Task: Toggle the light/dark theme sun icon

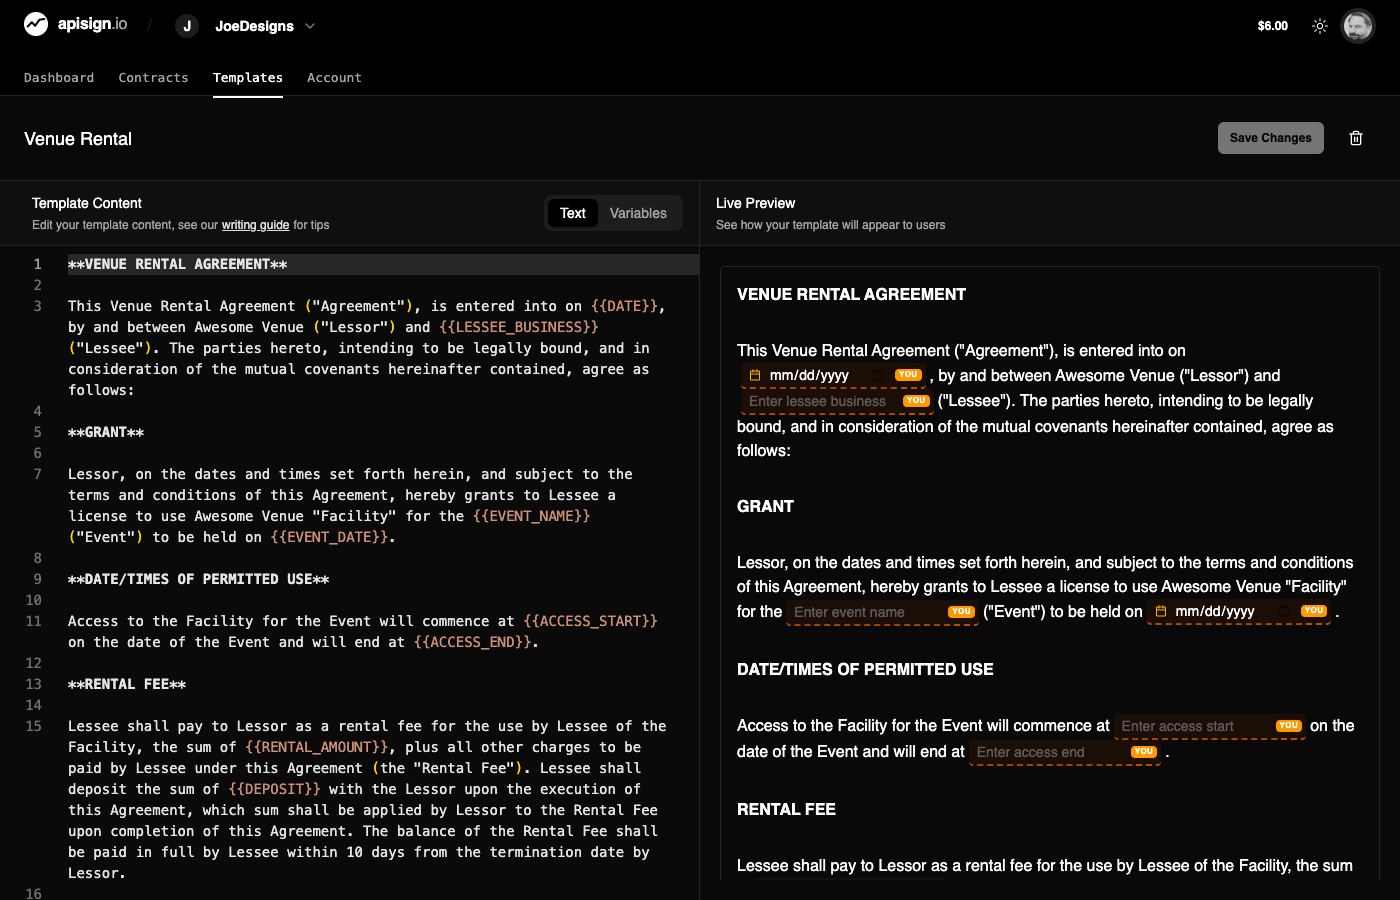Action: click(1320, 26)
